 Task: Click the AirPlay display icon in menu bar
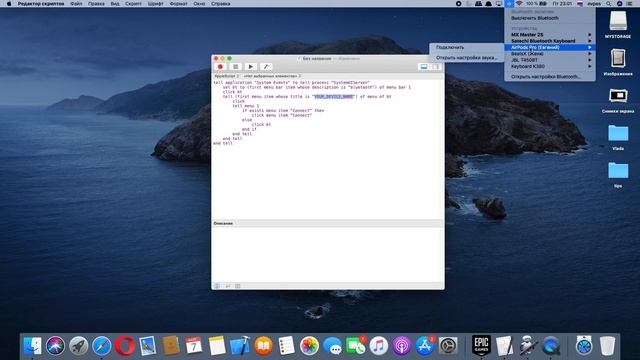click(499, 4)
